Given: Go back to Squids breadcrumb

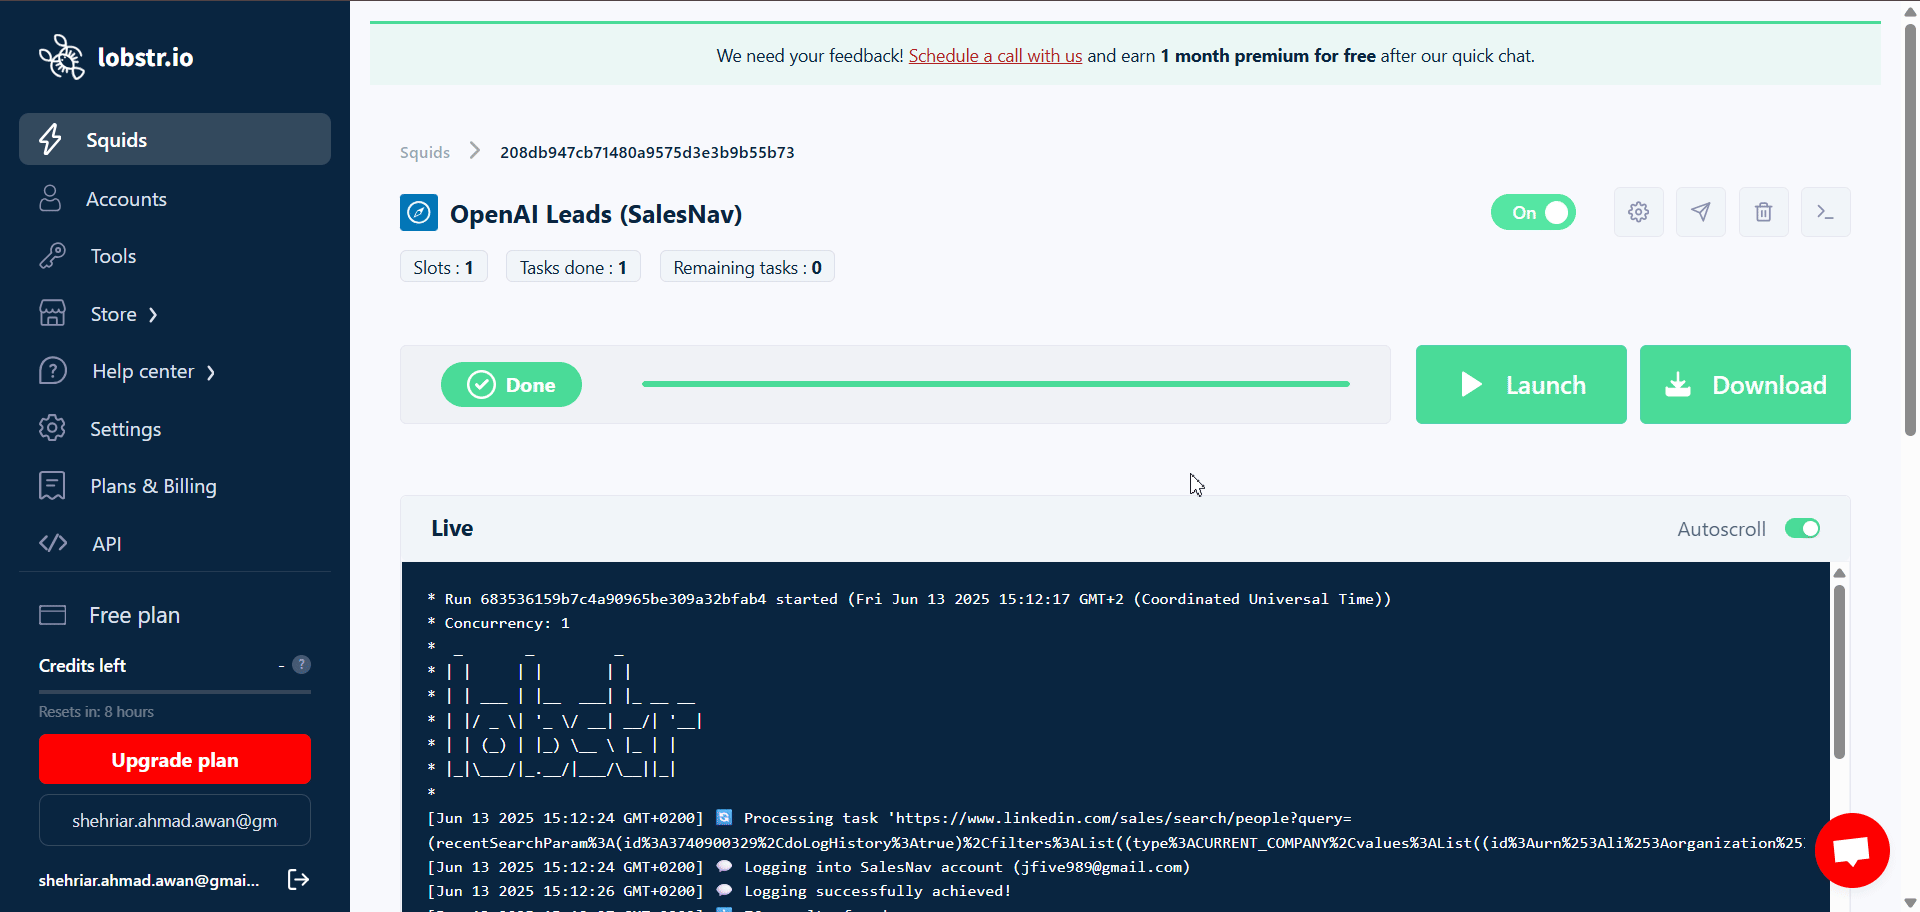Looking at the screenshot, I should tap(425, 152).
